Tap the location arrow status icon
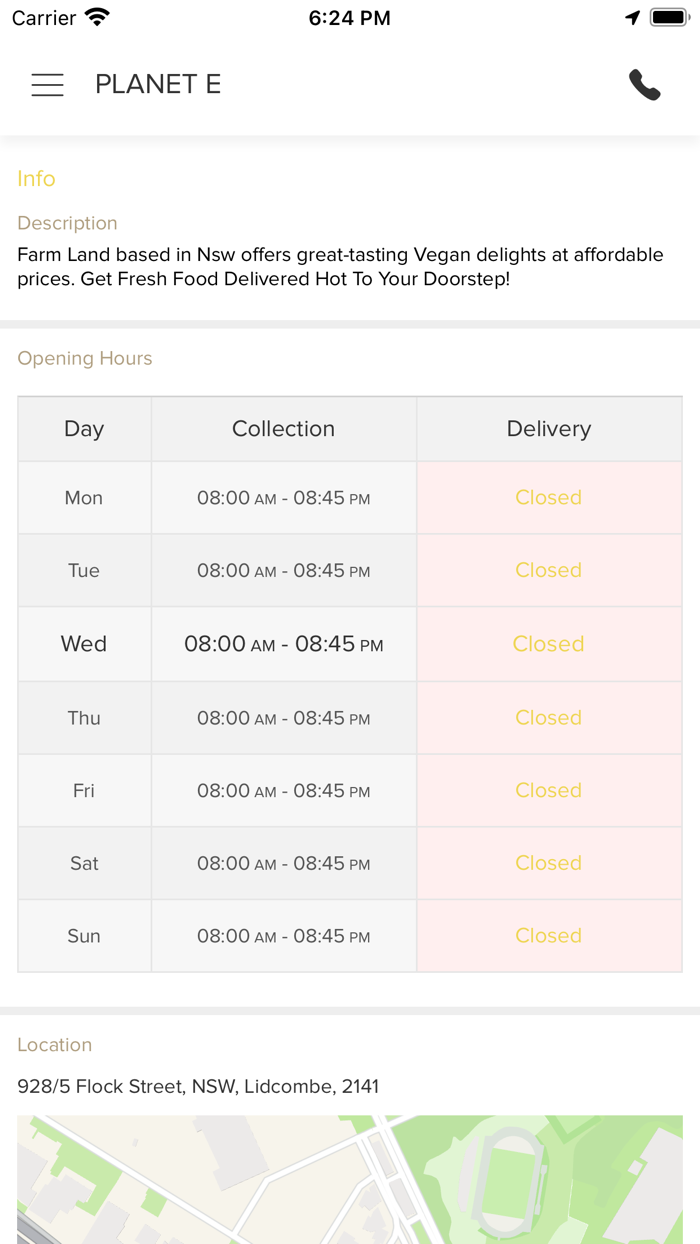 tap(632, 18)
